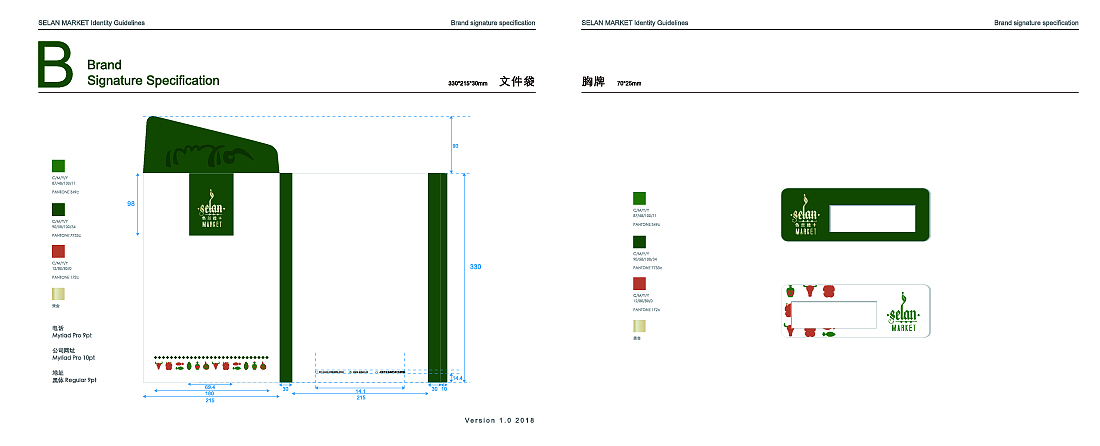Click the '70*25mm' size text
Image resolution: width=1100 pixels, height=446 pixels.
[629, 83]
